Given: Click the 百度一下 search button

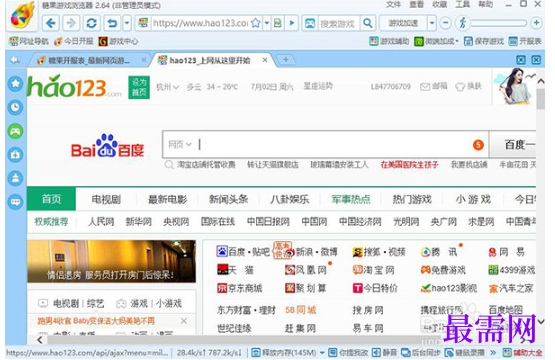Looking at the screenshot, I should tap(513, 144).
